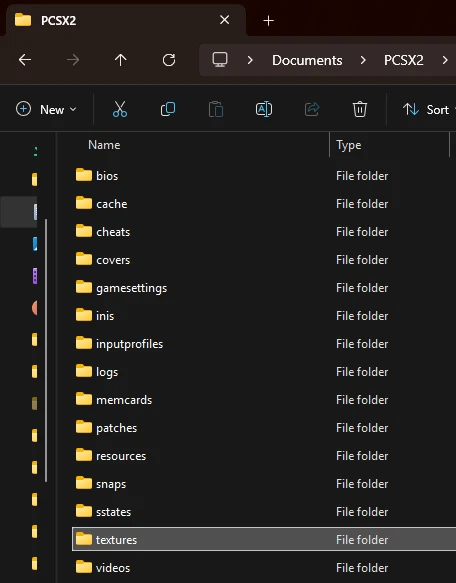456x583 pixels.
Task: Click the This PC monitor icon in address bar
Action: [220, 59]
